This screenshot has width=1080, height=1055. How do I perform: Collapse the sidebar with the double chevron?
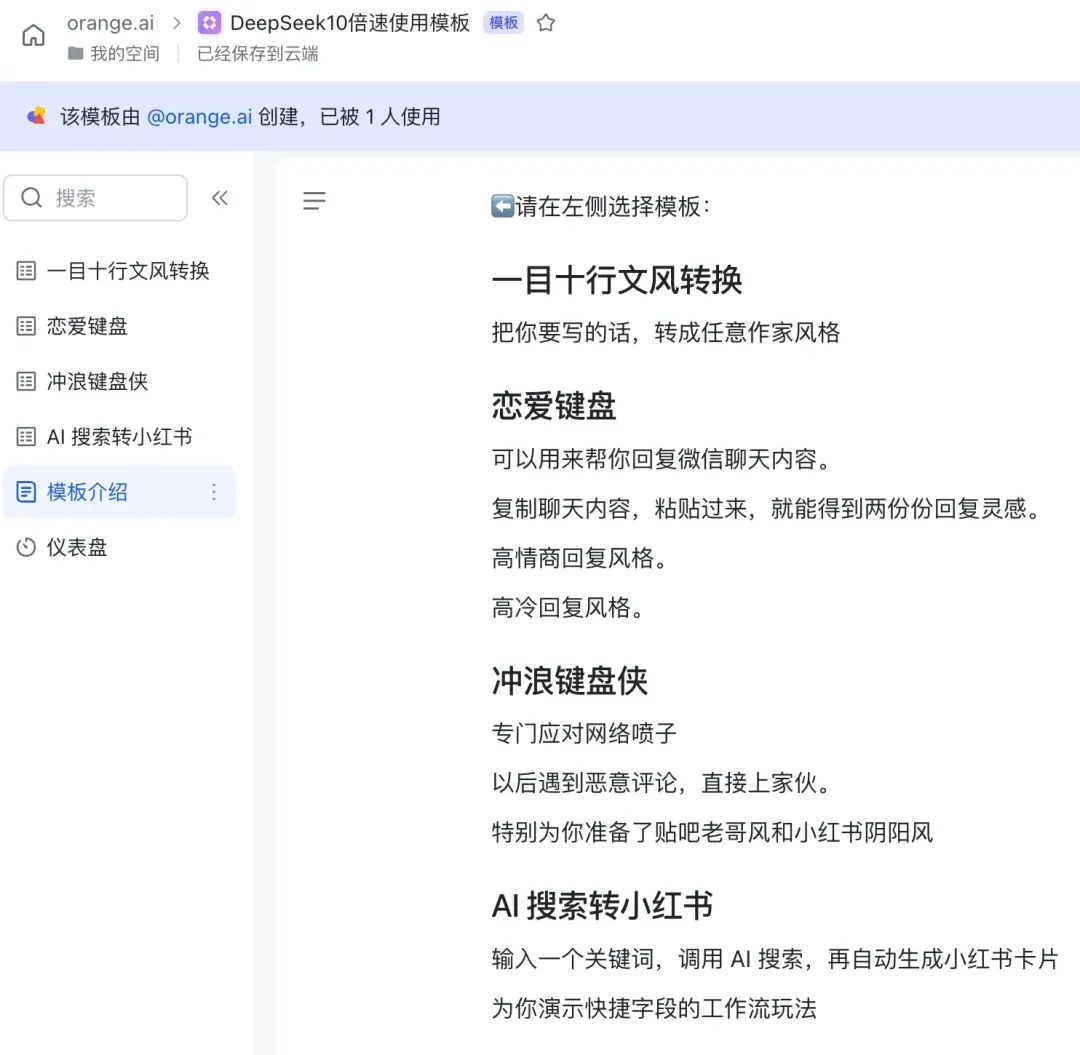[x=220, y=198]
